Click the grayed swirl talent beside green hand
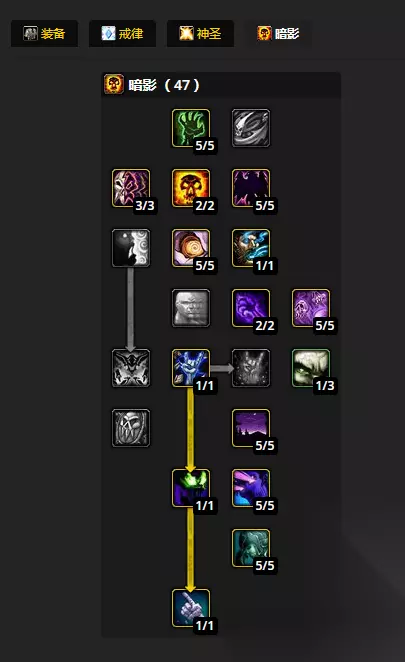This screenshot has height=662, width=405. [251, 128]
